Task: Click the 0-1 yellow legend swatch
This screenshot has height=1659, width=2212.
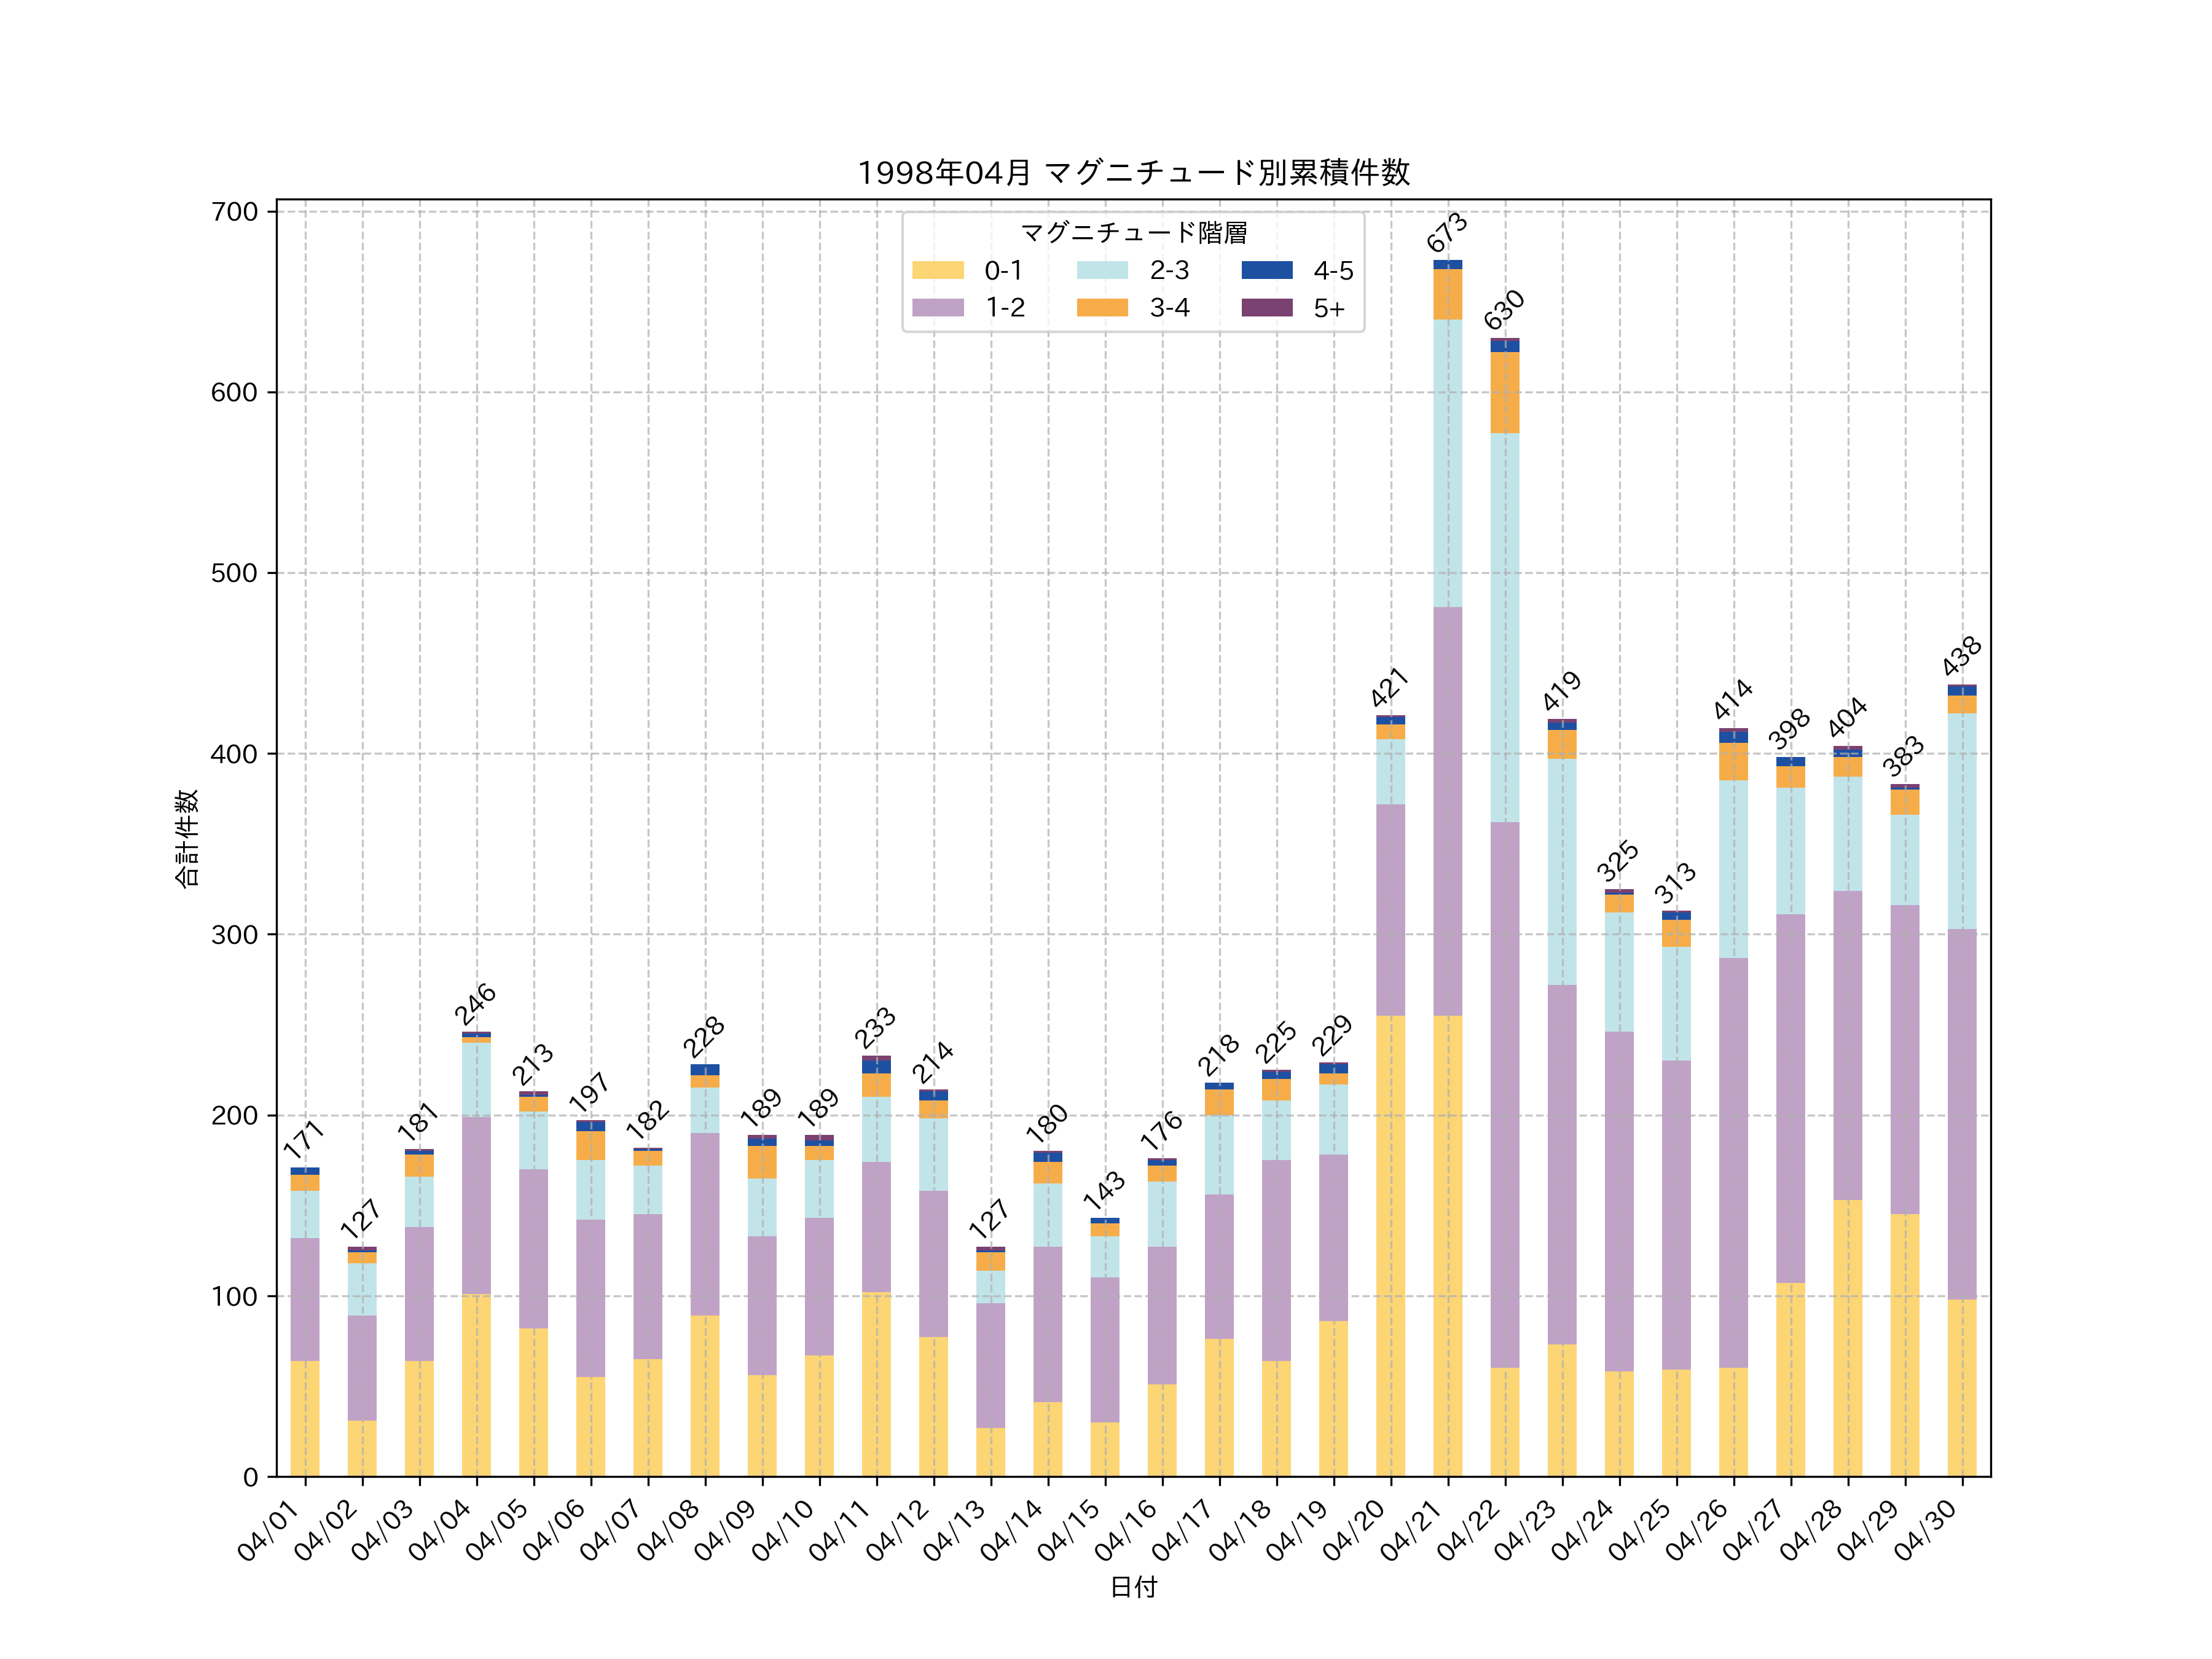Action: [937, 270]
